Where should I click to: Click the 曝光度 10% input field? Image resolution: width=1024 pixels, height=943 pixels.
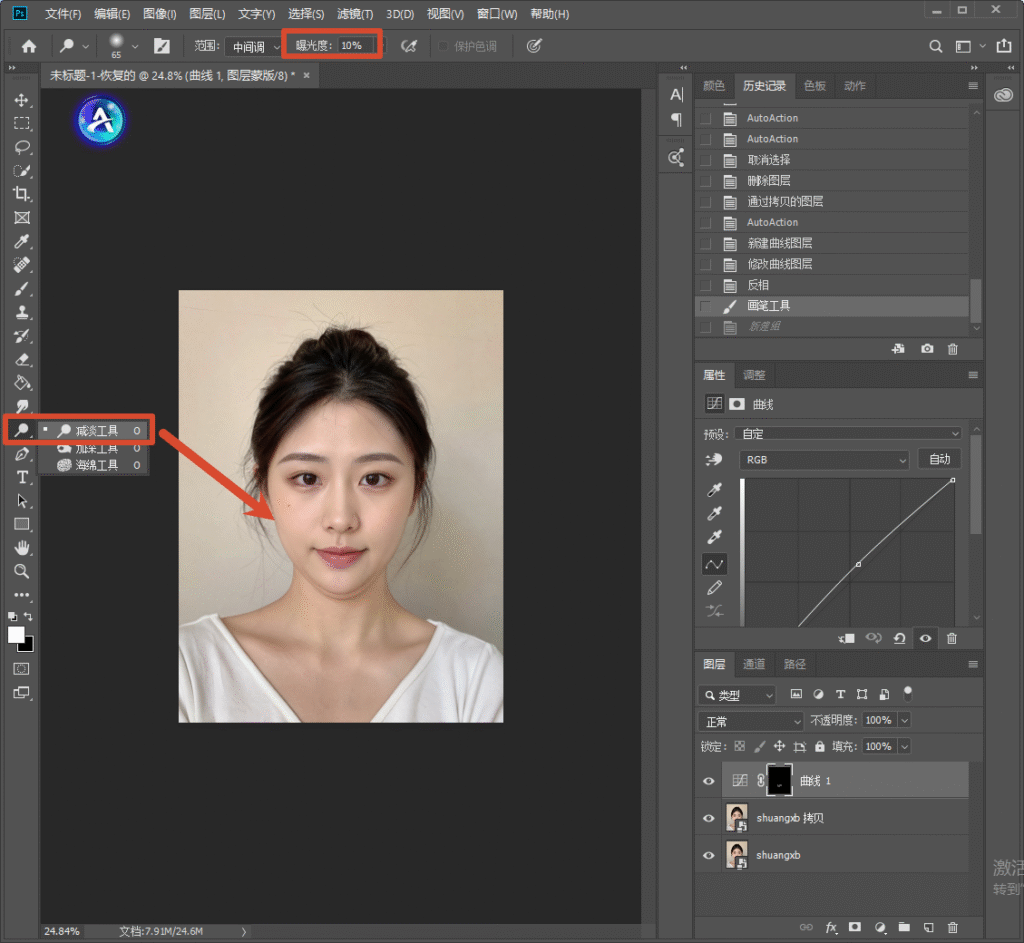click(357, 46)
